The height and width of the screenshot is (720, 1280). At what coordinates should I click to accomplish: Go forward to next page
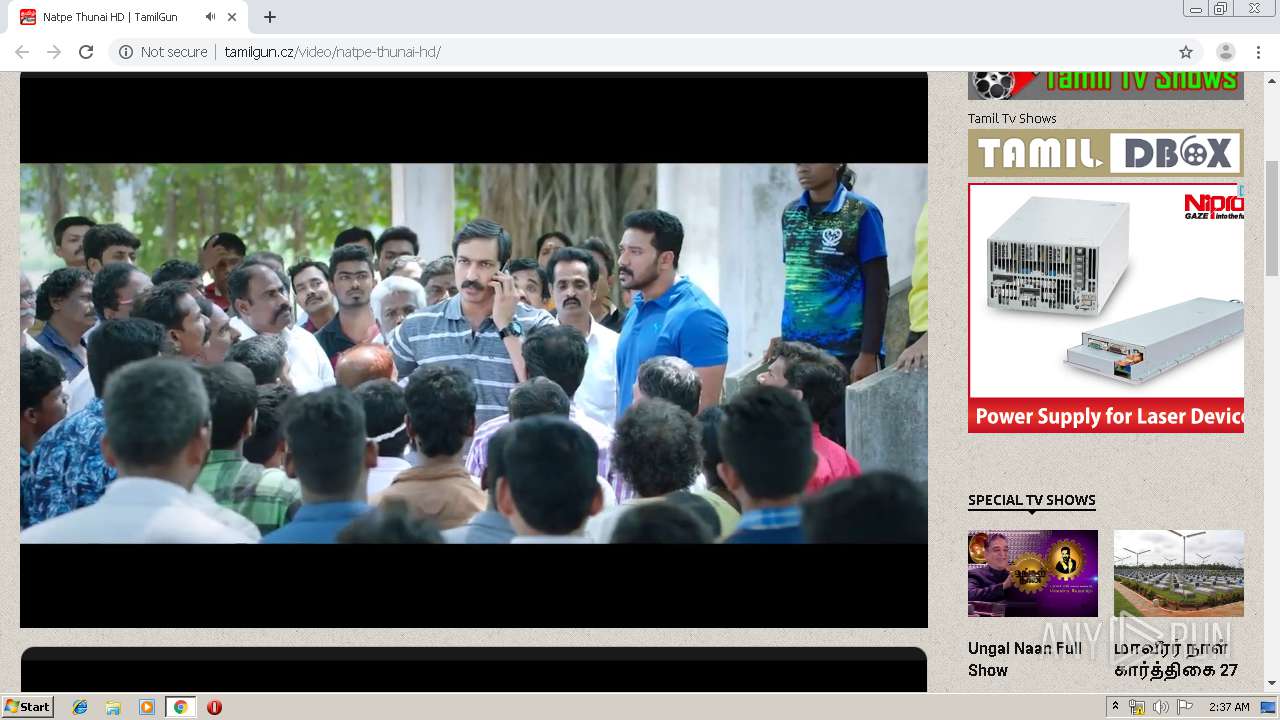[54, 52]
